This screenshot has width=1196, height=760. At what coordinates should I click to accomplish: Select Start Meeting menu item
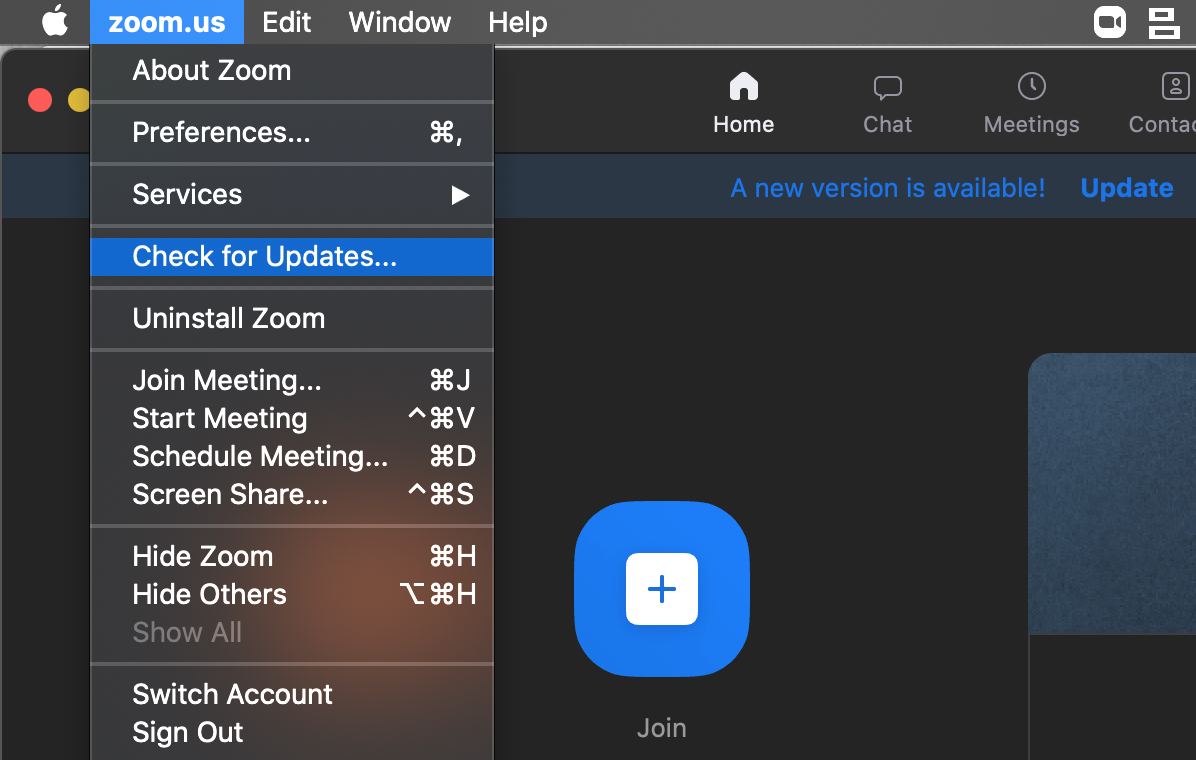pyautogui.click(x=292, y=418)
